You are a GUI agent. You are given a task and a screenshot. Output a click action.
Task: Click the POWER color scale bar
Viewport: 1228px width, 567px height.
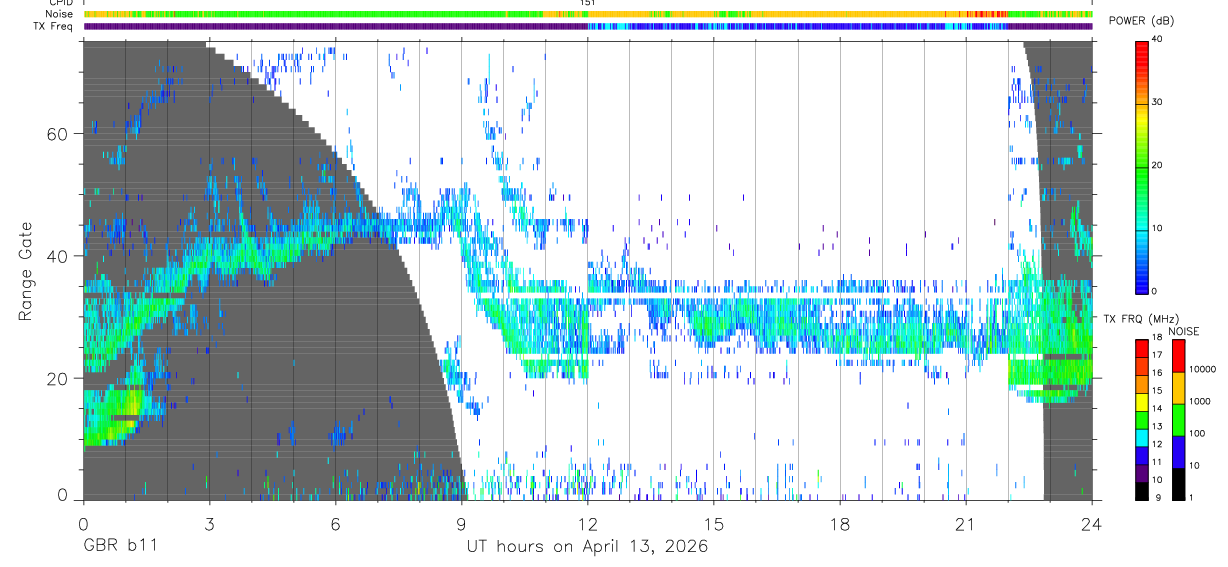[x=1141, y=166]
